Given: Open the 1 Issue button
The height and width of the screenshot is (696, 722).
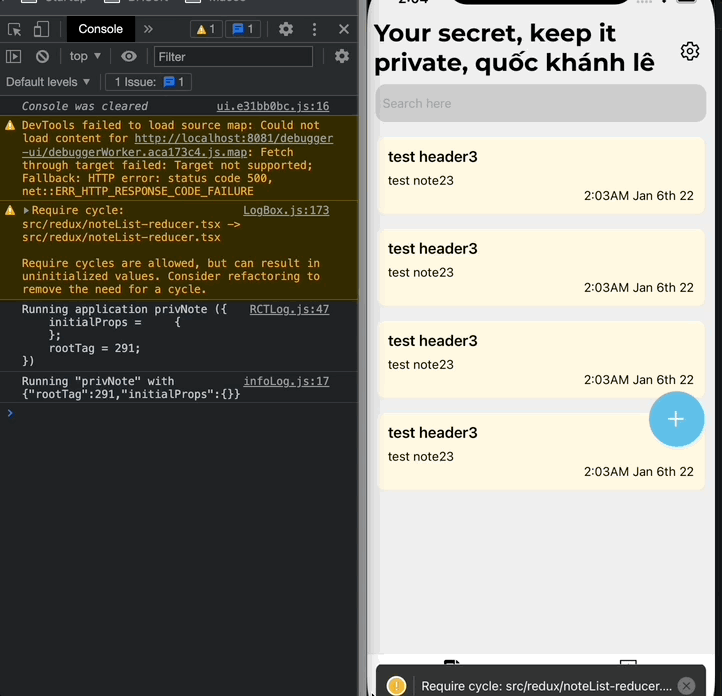Looking at the screenshot, I should pos(148,82).
